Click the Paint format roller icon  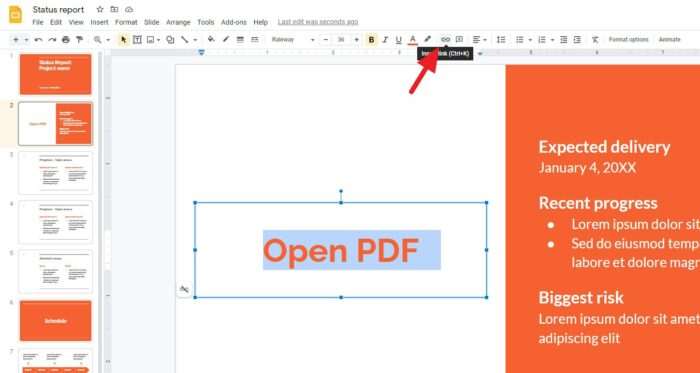(79, 40)
